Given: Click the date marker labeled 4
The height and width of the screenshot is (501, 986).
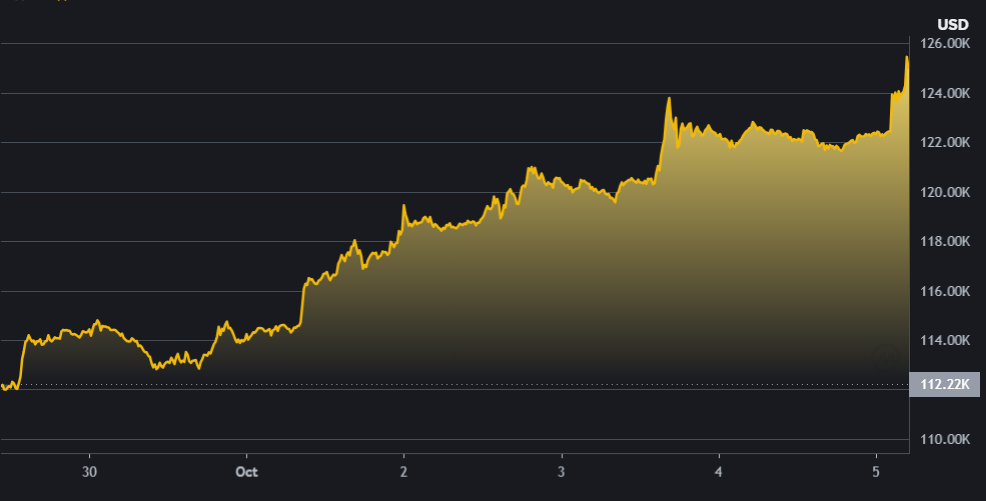Looking at the screenshot, I should coord(718,471).
